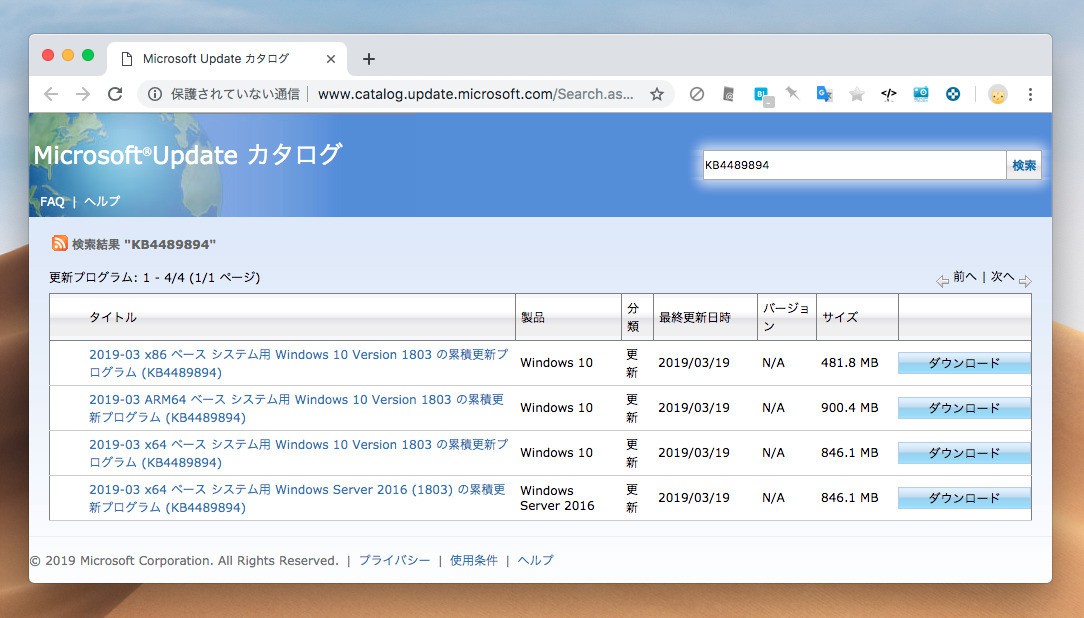The image size is (1084, 618).
Task: Click the code brackets extension icon
Action: point(888,94)
